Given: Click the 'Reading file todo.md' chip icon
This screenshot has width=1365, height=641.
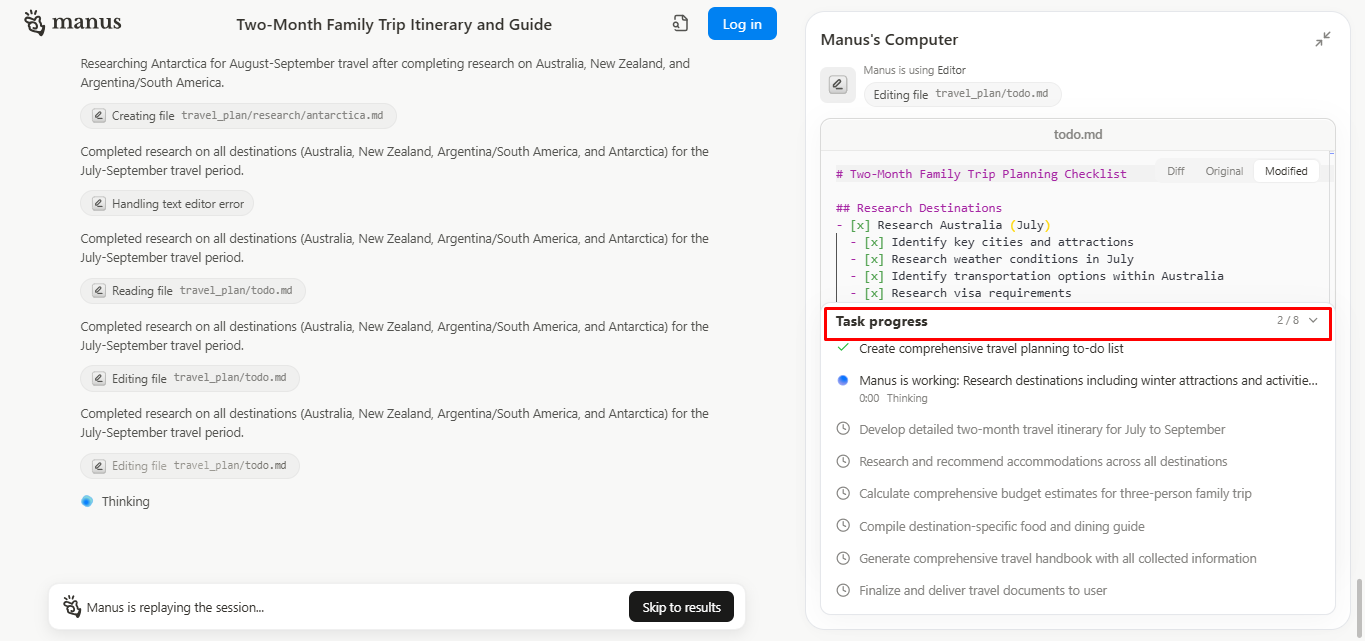Looking at the screenshot, I should [99, 291].
